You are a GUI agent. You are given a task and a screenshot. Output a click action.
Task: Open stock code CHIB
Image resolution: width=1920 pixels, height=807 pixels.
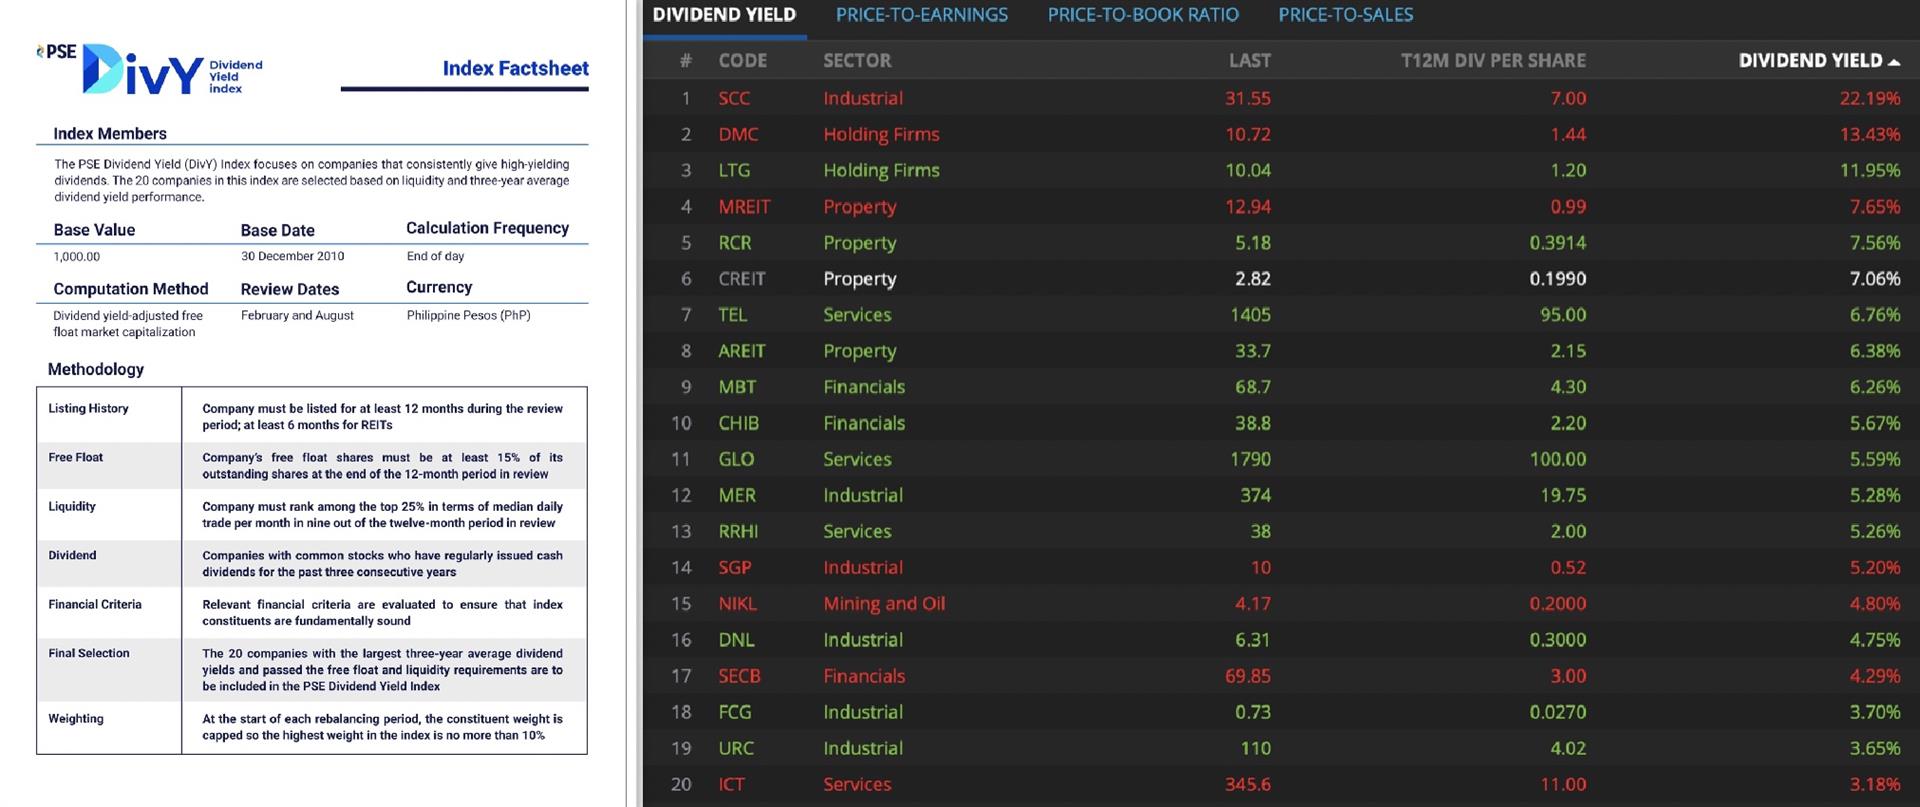pos(738,423)
